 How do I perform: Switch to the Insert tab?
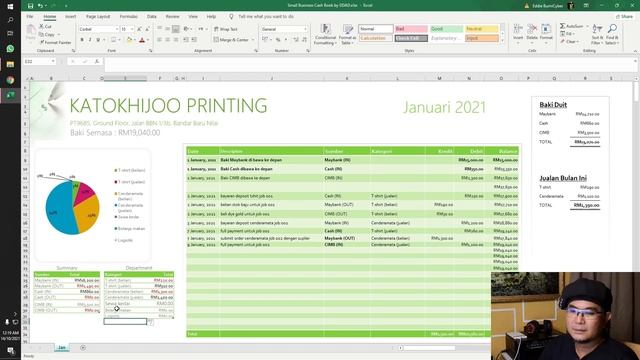(71, 17)
